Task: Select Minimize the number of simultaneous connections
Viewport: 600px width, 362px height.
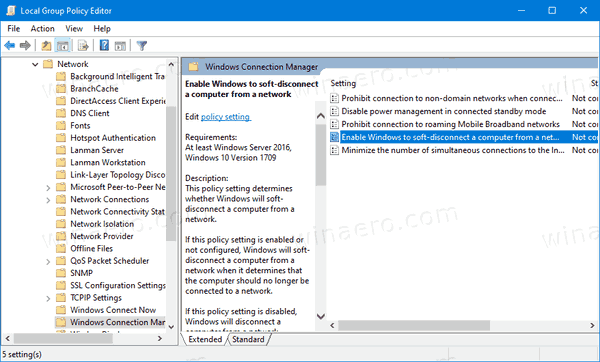Action: 453,150
